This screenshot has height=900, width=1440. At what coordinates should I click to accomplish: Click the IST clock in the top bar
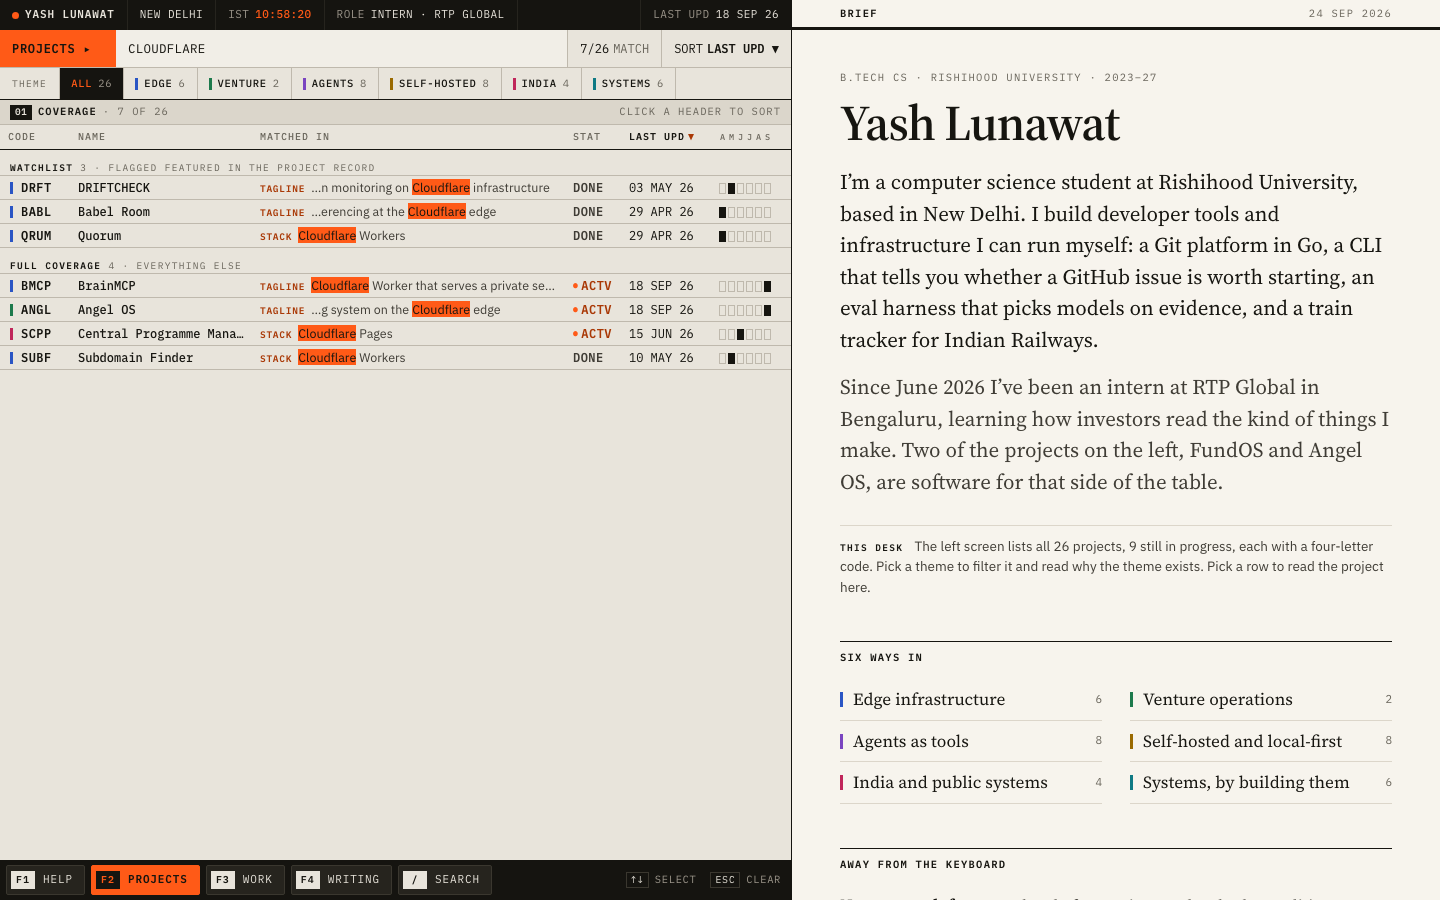(269, 15)
